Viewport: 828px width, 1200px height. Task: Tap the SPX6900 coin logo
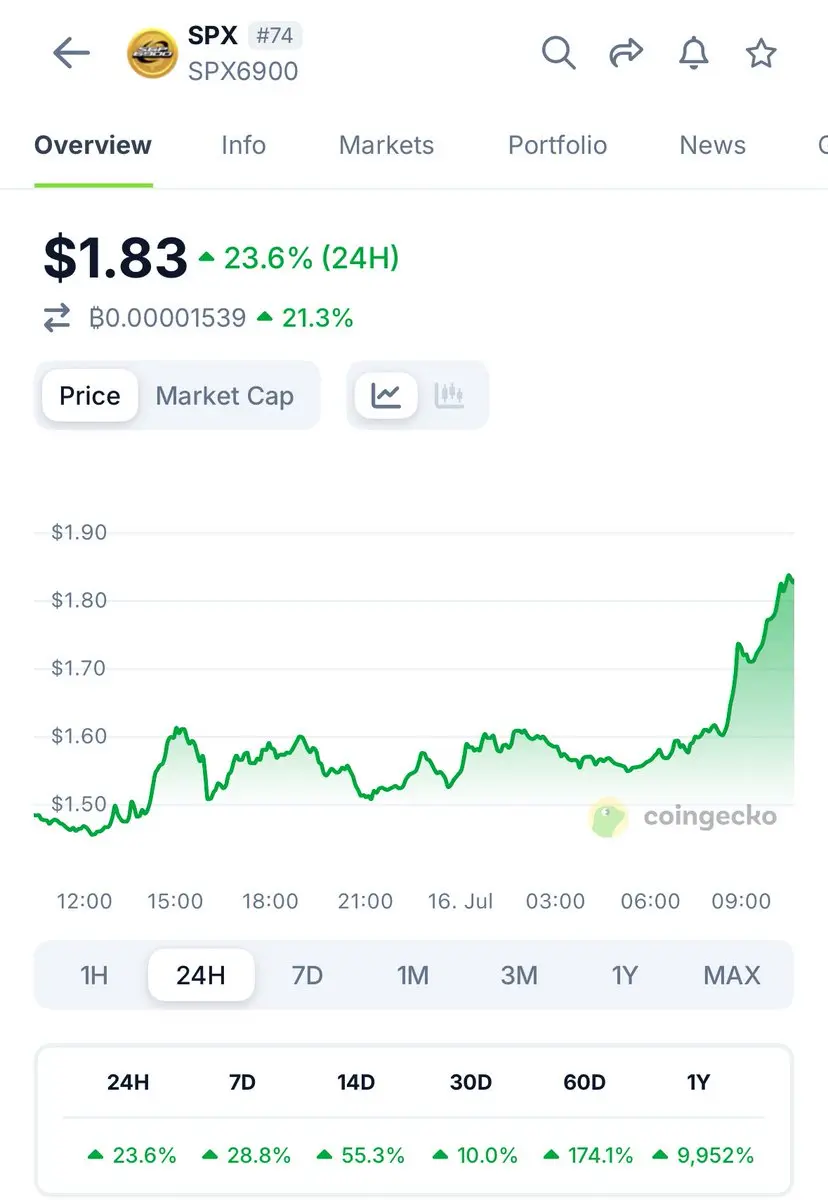[x=152, y=53]
